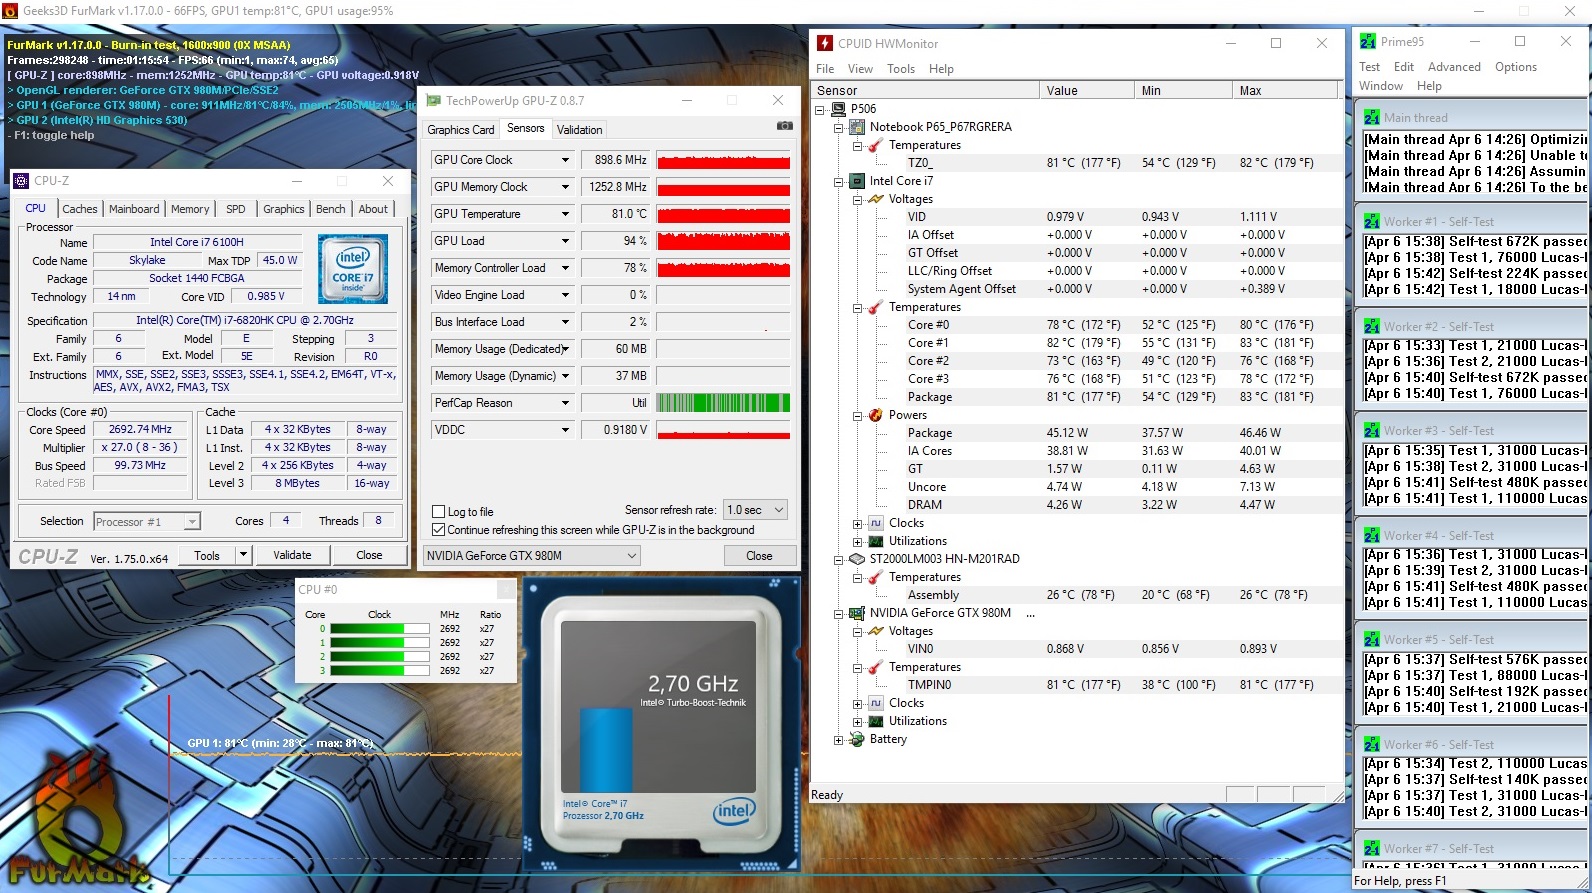Click the GPU Load value field in GPU-Z

tap(616, 241)
